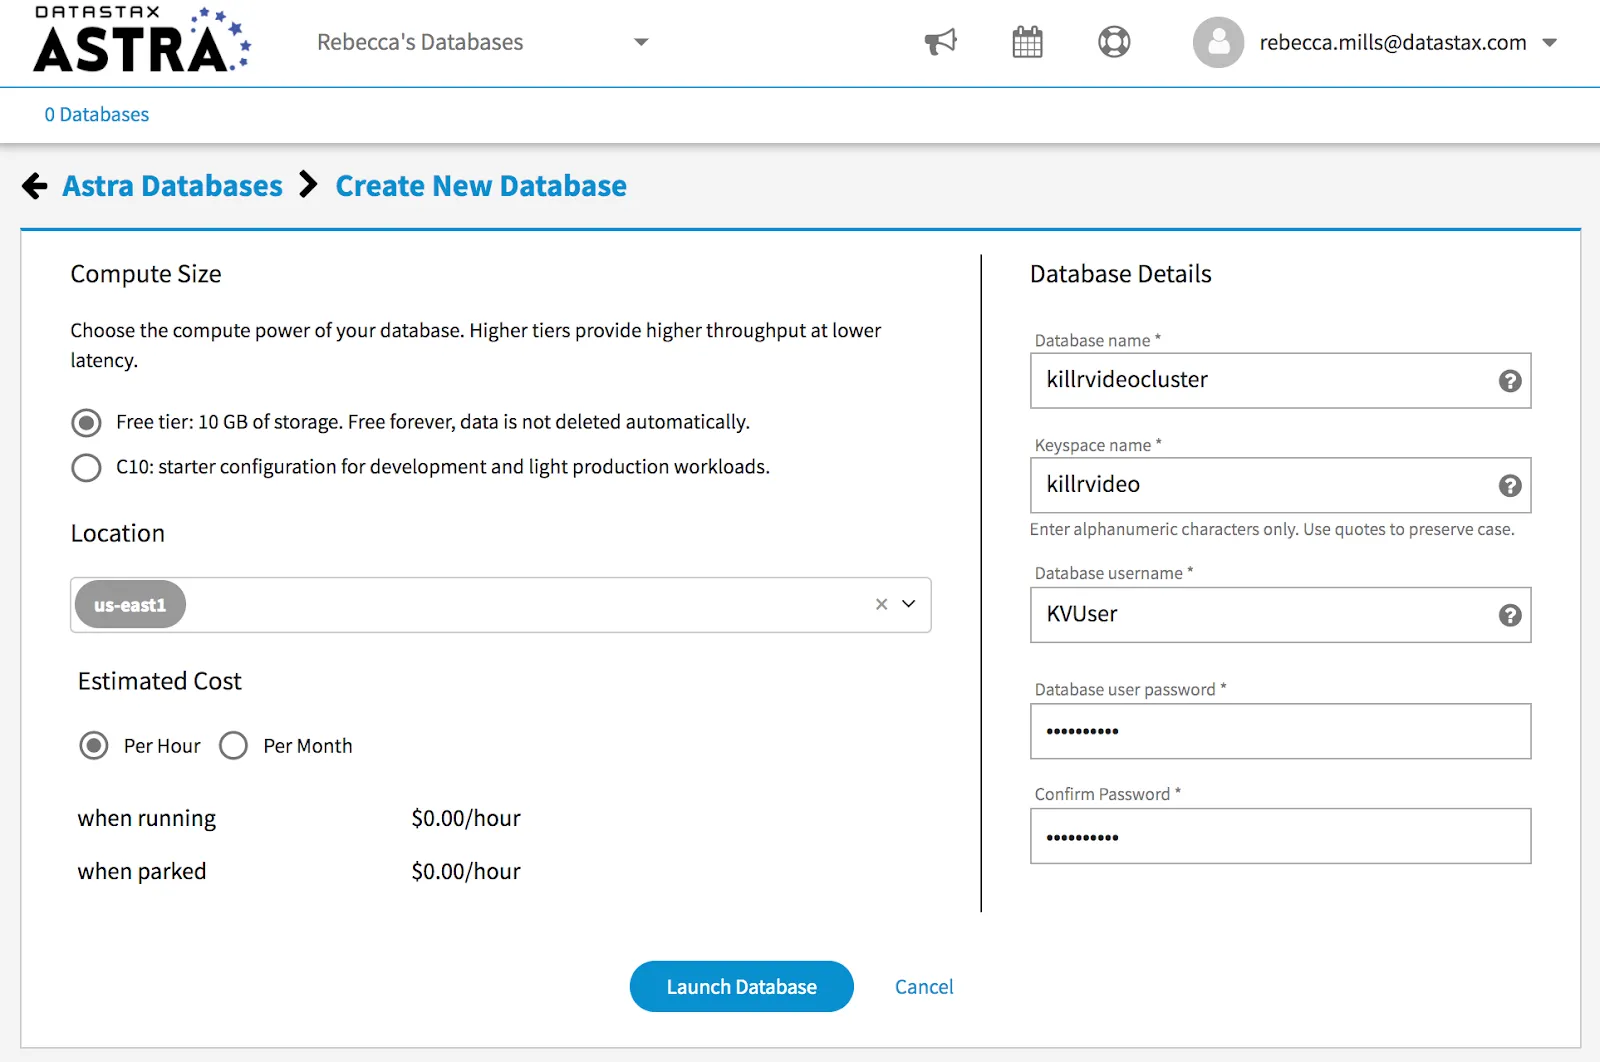Open the announcements megaphone icon
This screenshot has height=1062, width=1600.
pyautogui.click(x=940, y=42)
